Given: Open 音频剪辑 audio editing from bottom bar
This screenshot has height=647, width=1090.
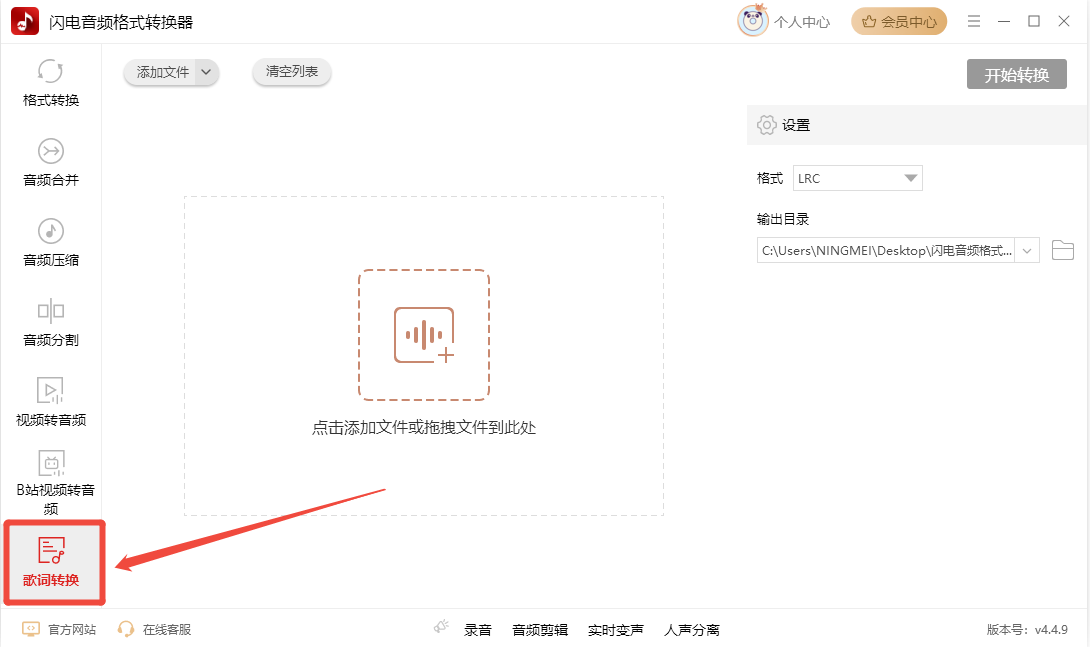Looking at the screenshot, I should coord(540,630).
